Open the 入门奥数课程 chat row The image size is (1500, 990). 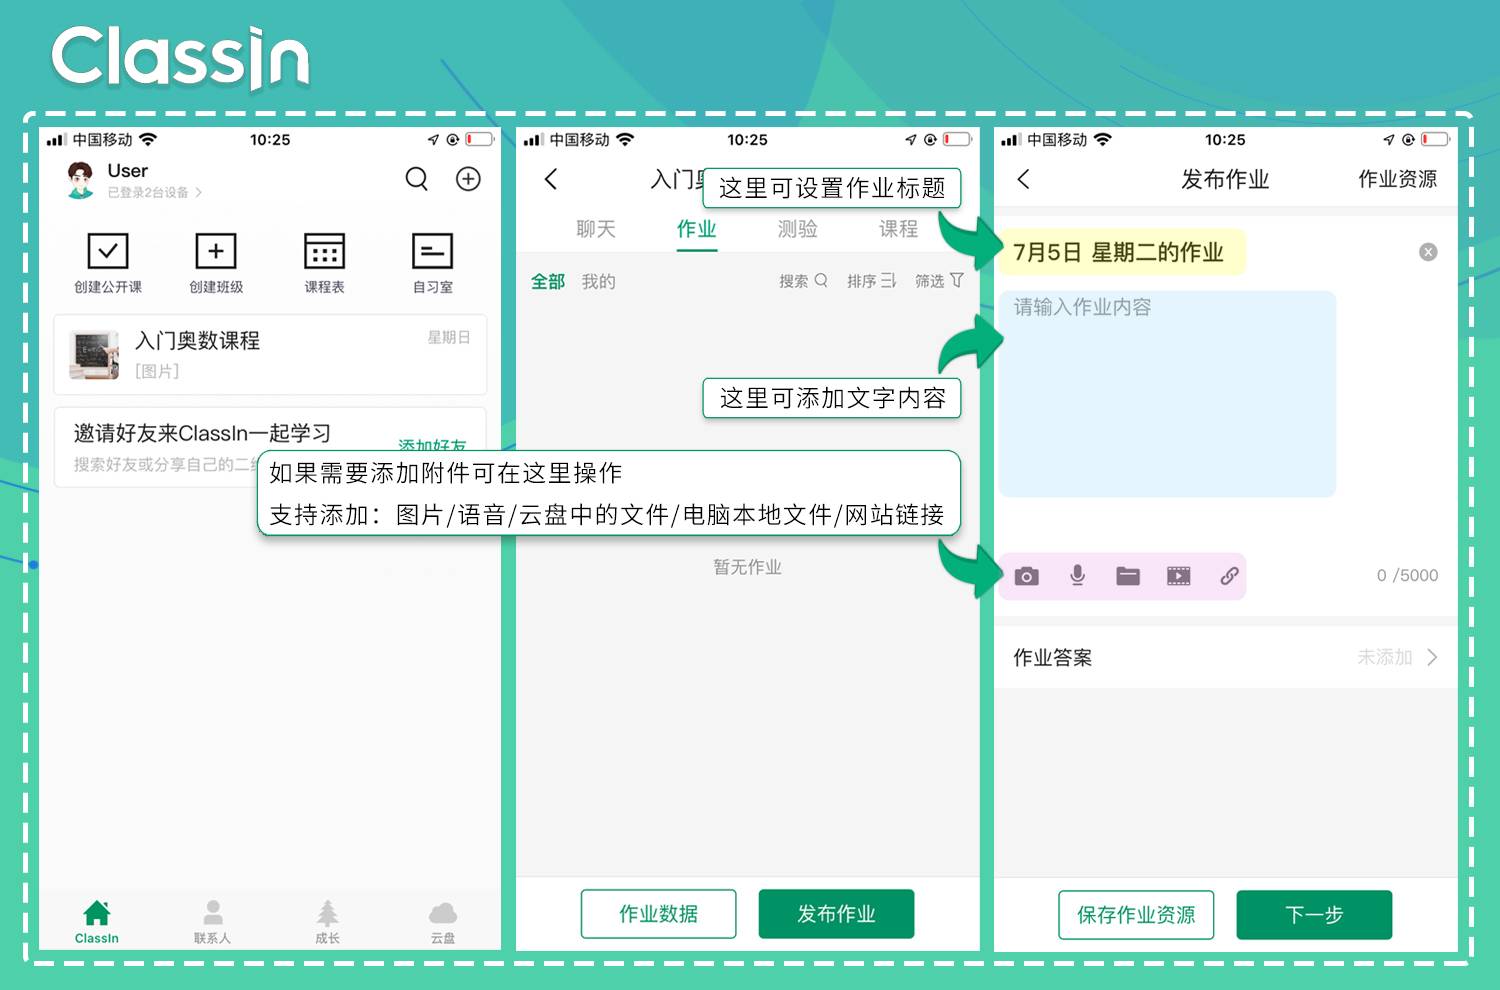pyautogui.click(x=270, y=355)
